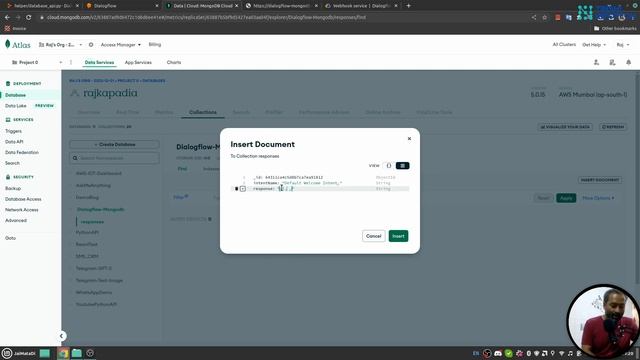Open file manager from the taskbar
The image size is (640, 360).
click(77, 353)
